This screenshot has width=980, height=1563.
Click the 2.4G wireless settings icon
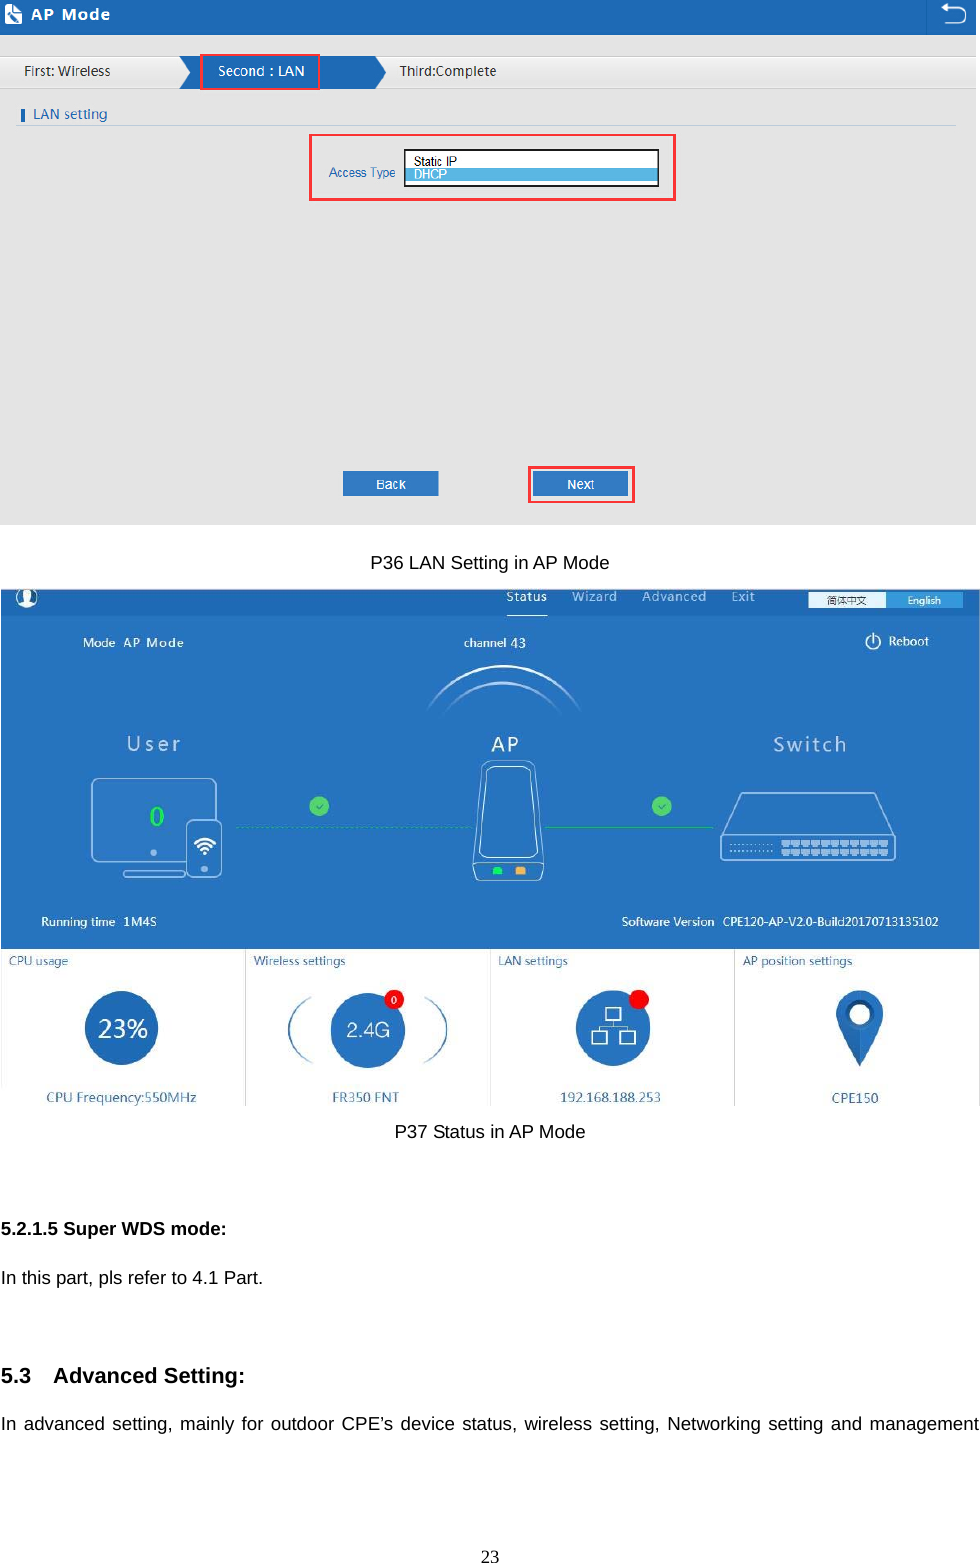click(367, 1030)
